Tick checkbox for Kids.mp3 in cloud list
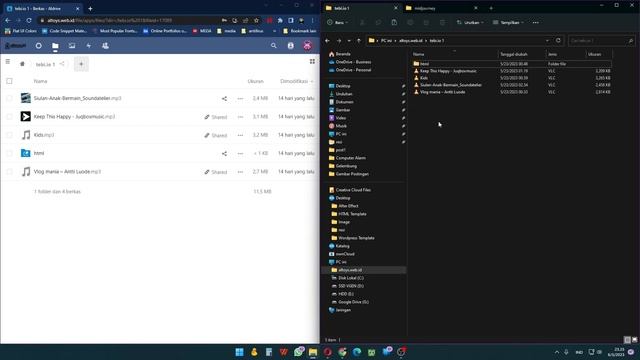 [x=9, y=135]
